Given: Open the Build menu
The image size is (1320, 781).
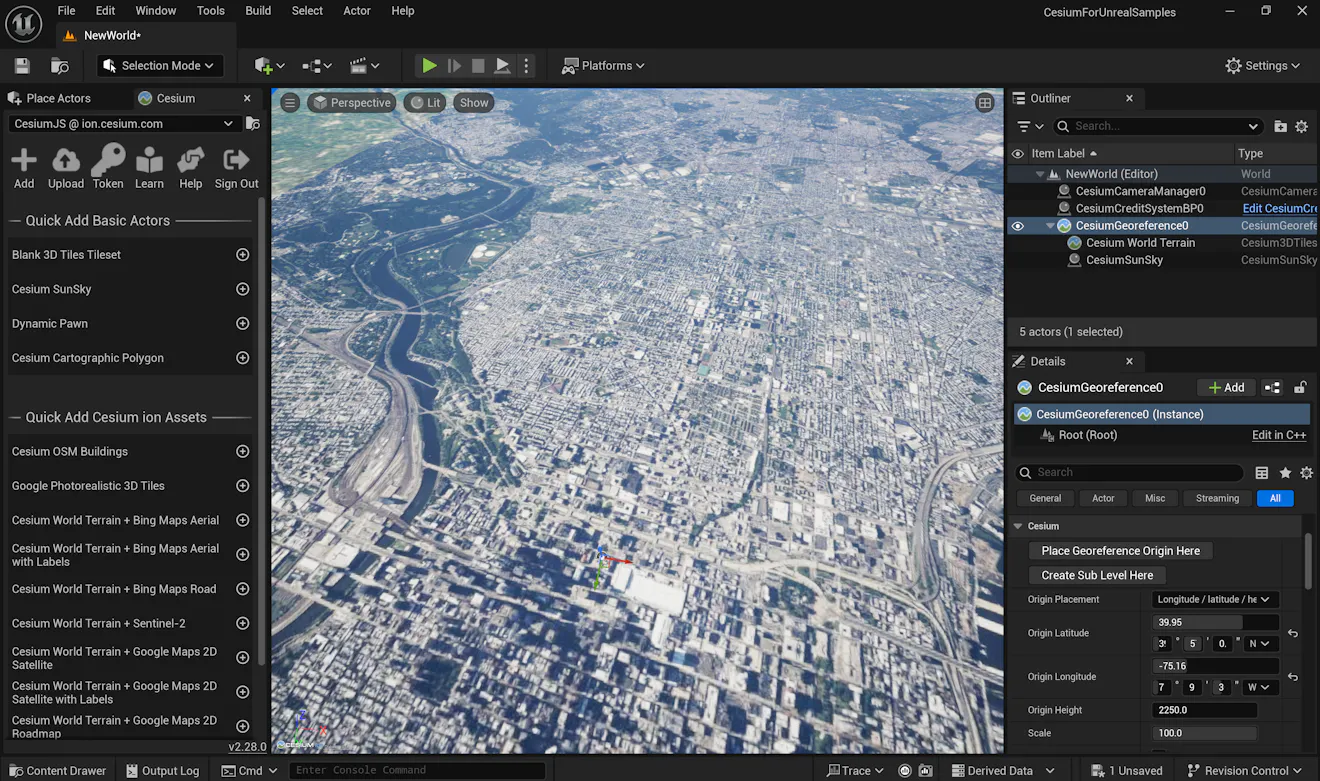Looking at the screenshot, I should 258,11.
